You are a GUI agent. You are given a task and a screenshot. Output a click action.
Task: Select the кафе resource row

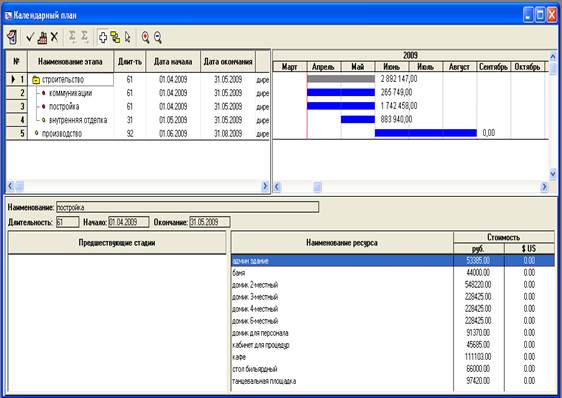(393, 357)
